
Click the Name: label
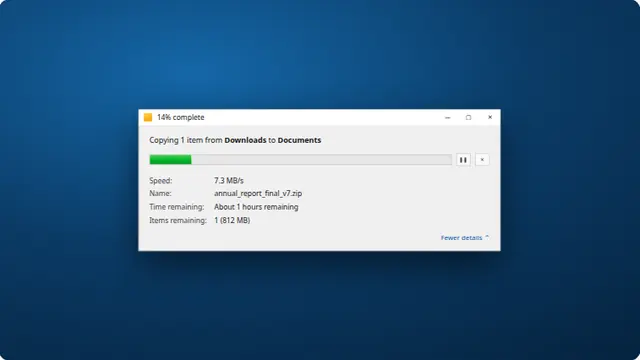click(160, 193)
